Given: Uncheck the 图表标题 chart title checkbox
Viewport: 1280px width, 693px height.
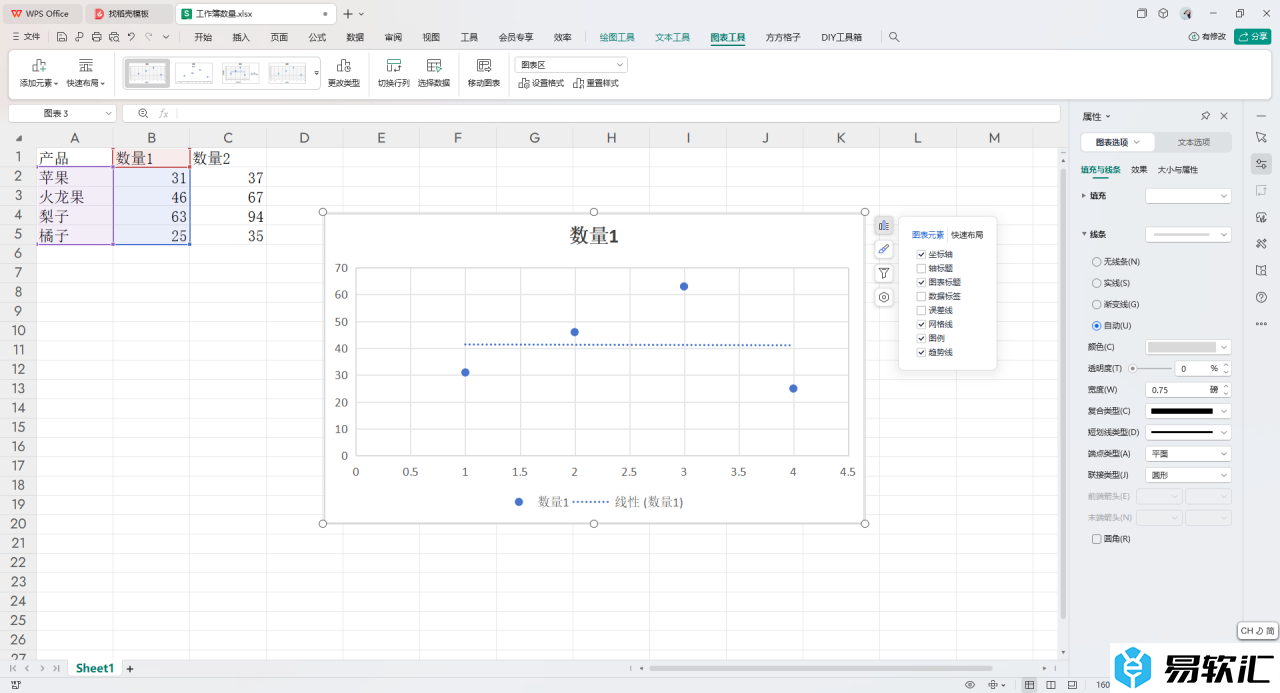Looking at the screenshot, I should click(x=921, y=283).
